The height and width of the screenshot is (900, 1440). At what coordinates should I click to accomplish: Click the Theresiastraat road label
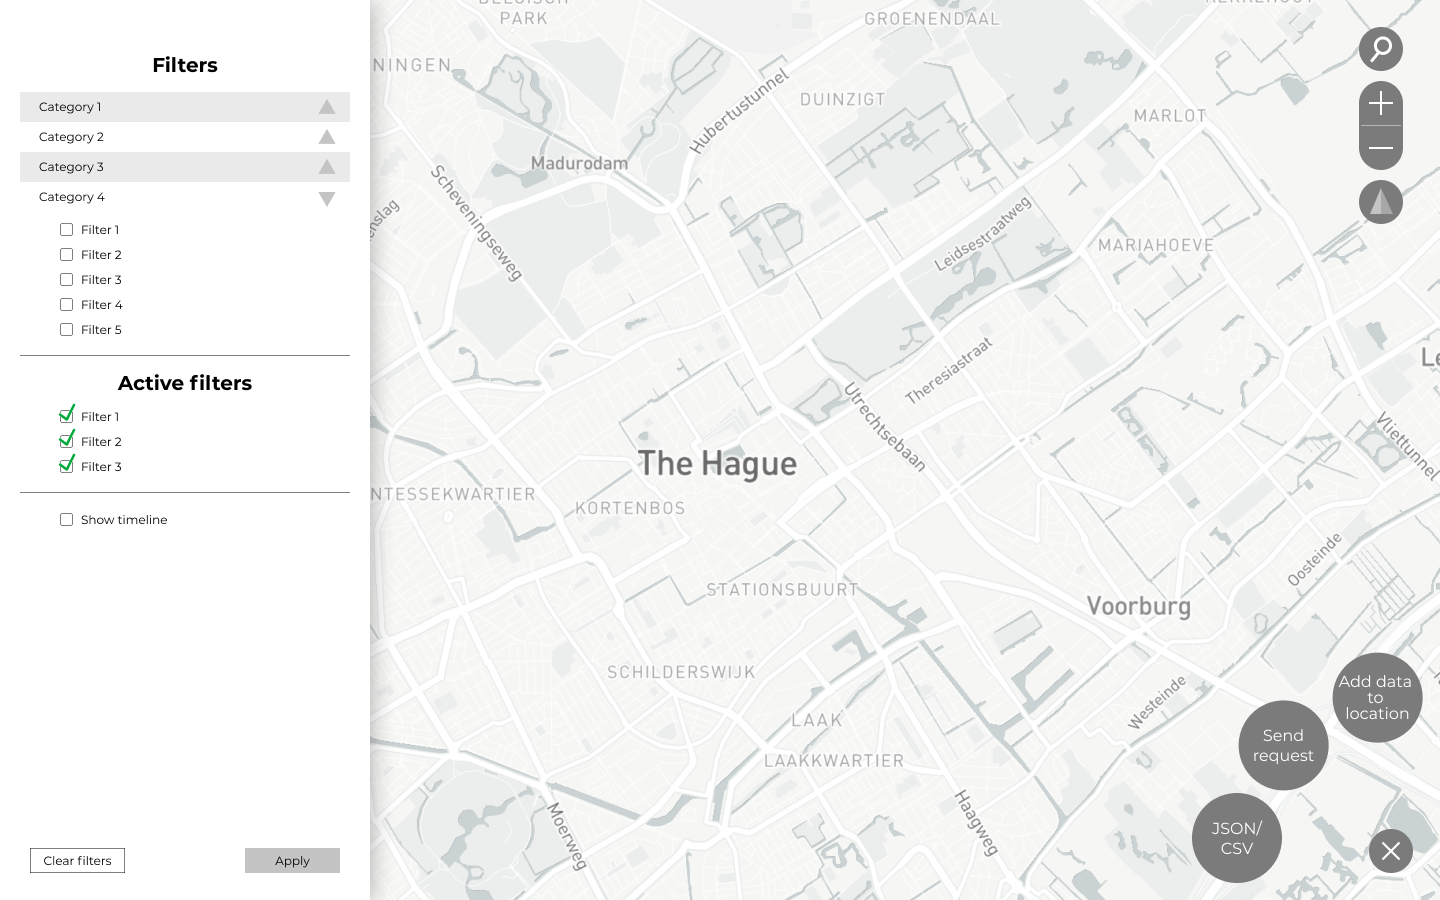pyautogui.click(x=949, y=371)
